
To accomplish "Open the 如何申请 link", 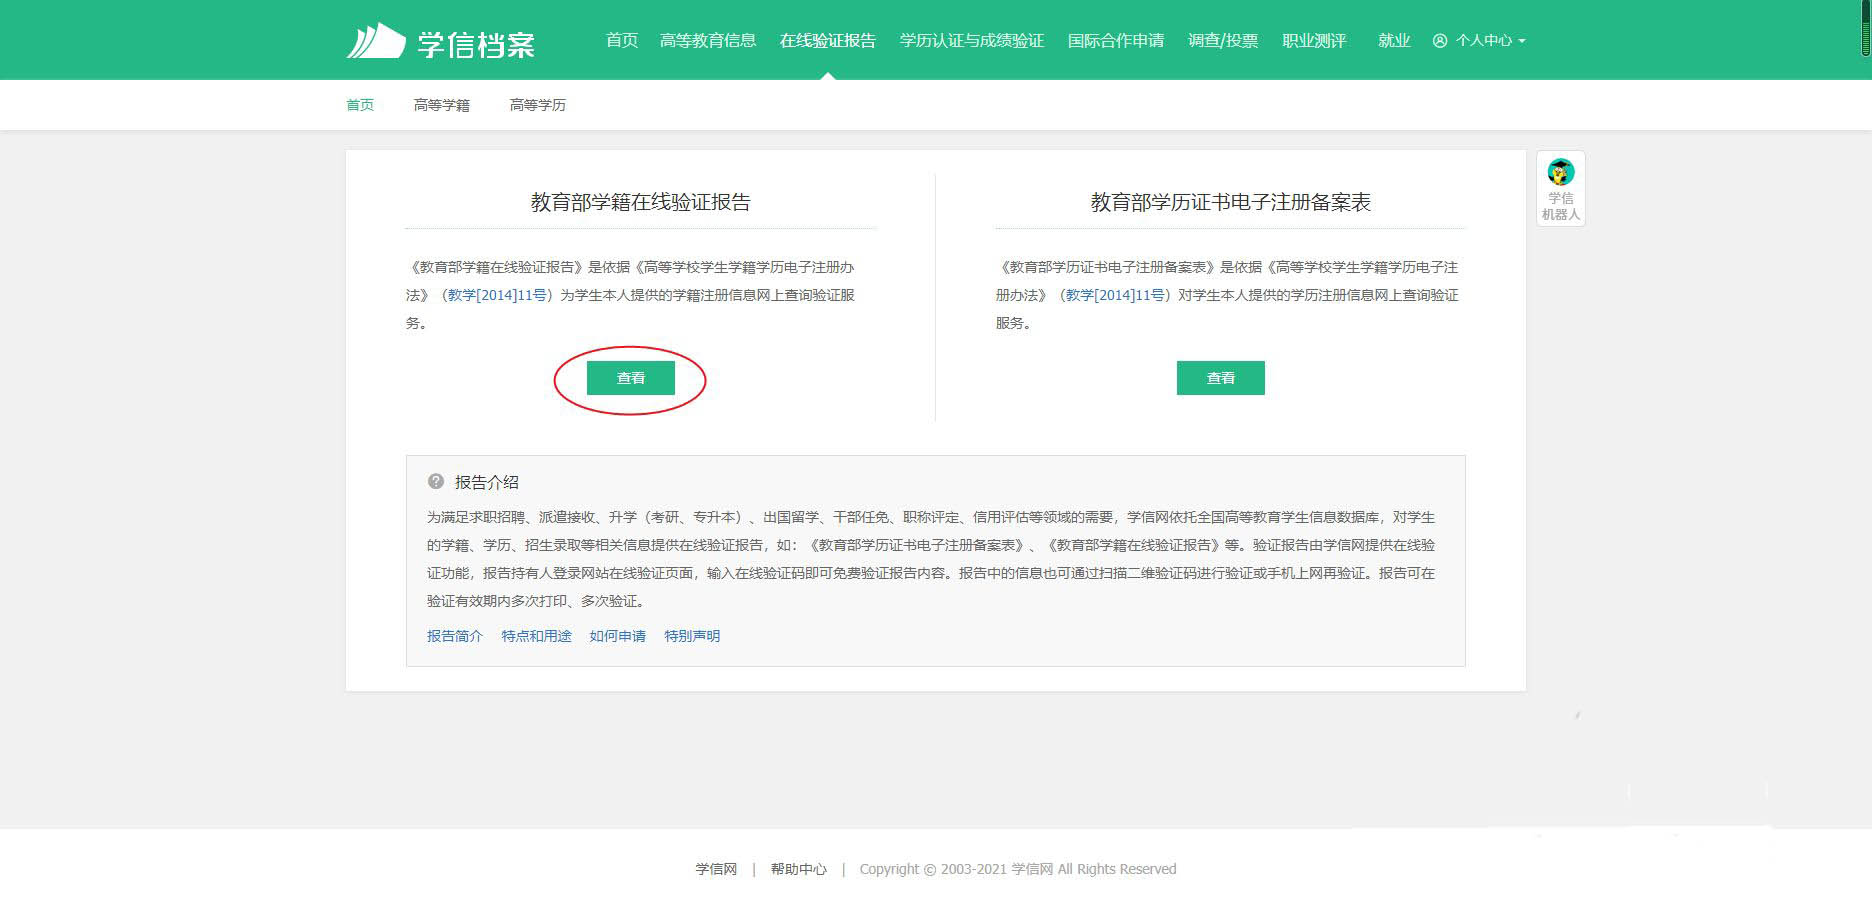I will (x=618, y=636).
